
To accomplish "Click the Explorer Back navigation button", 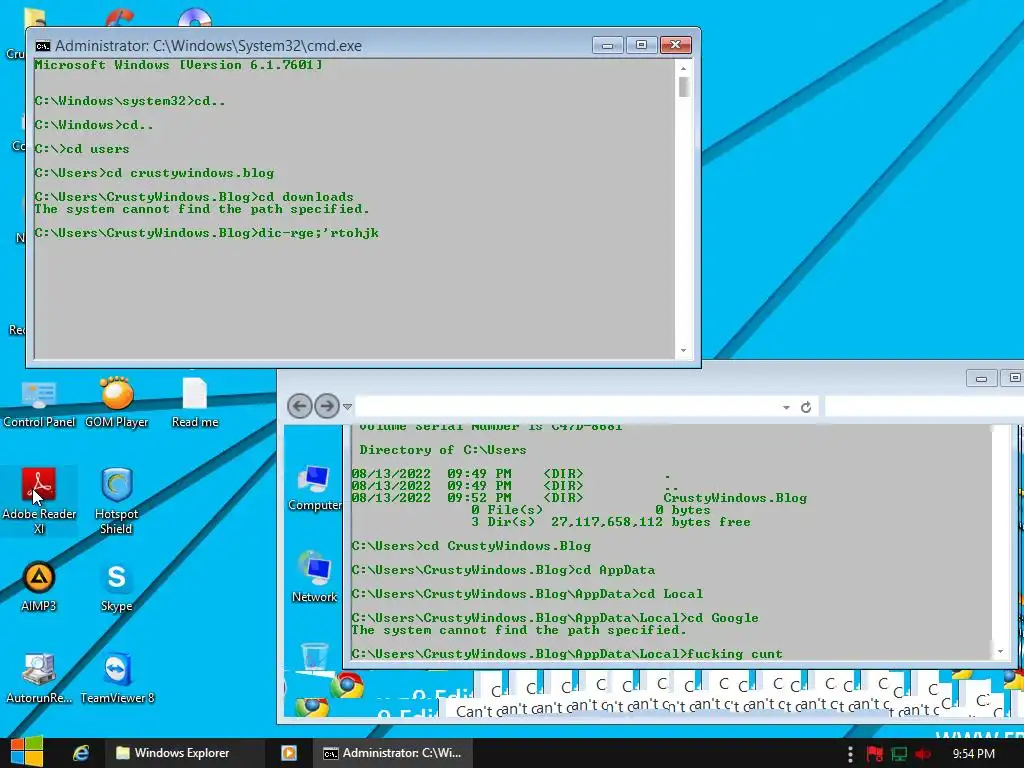I will 300,406.
